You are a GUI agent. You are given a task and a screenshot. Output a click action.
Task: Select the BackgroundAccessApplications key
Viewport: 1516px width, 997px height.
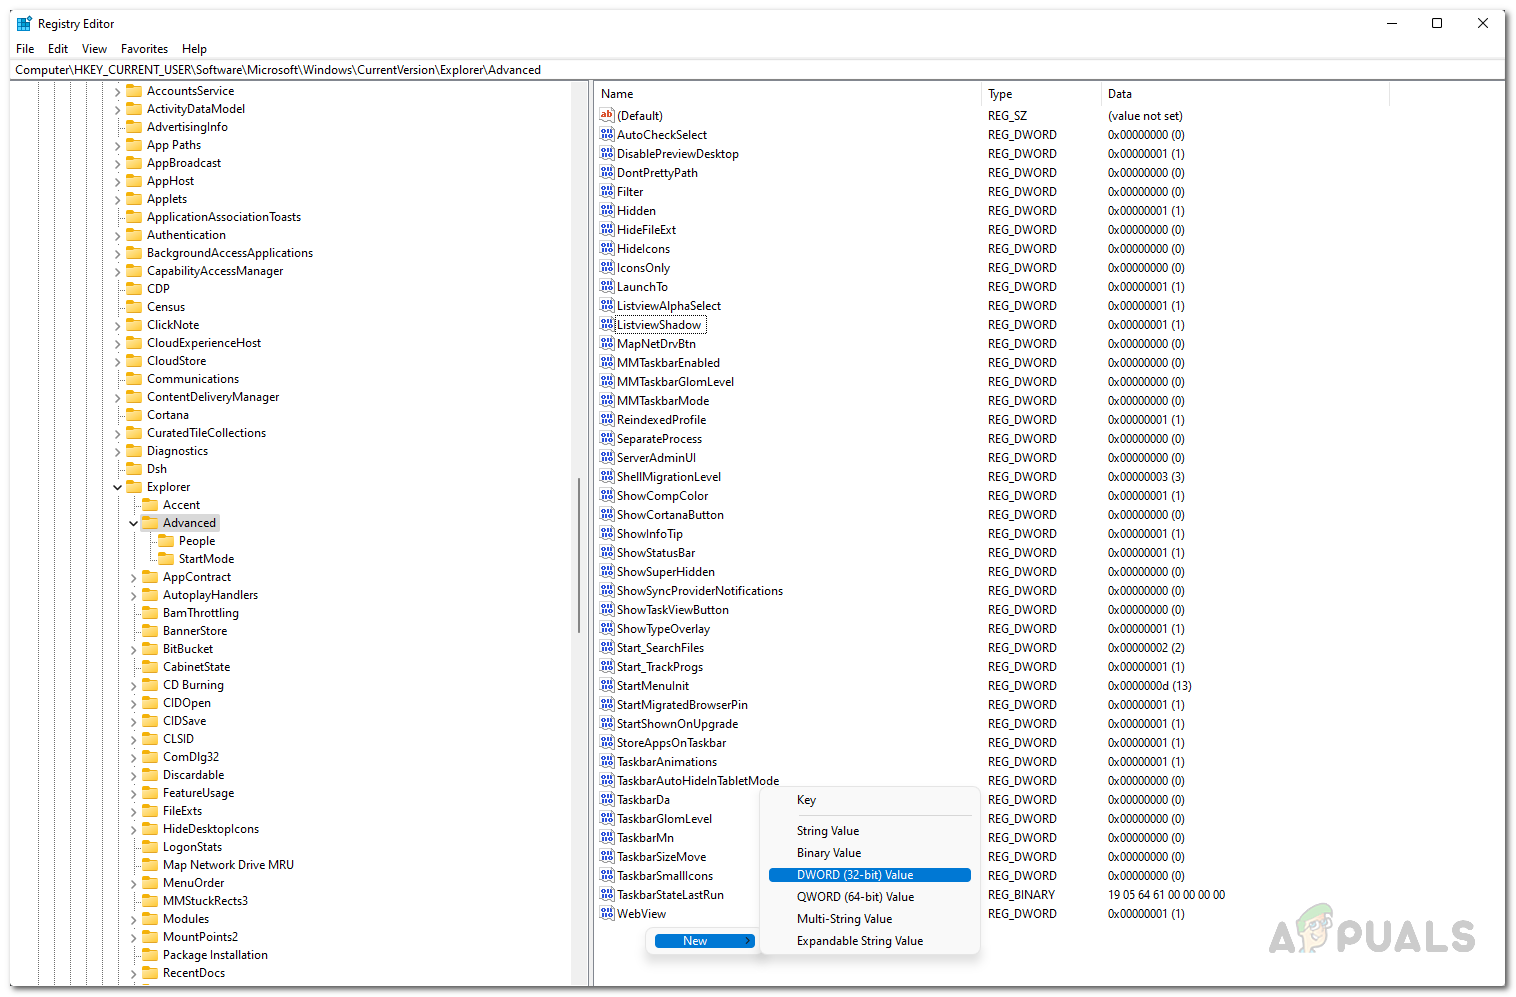click(x=230, y=253)
